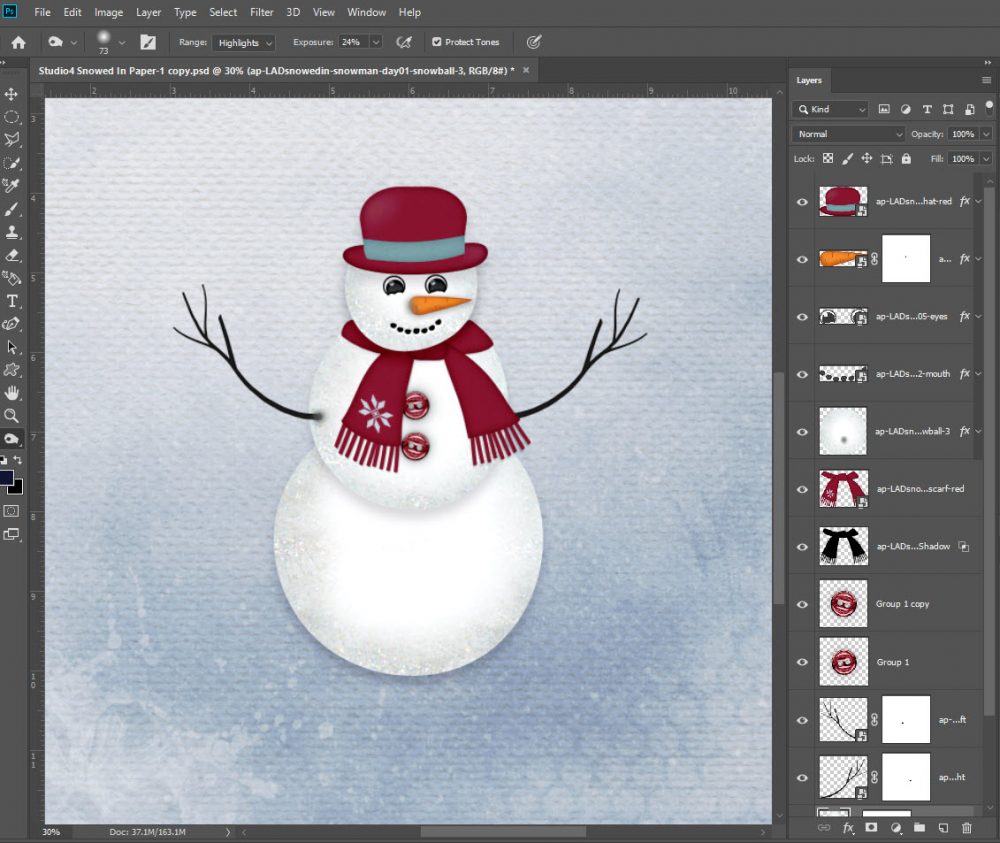The height and width of the screenshot is (843, 1000).
Task: Select the Hand tool
Action: pyautogui.click(x=12, y=392)
